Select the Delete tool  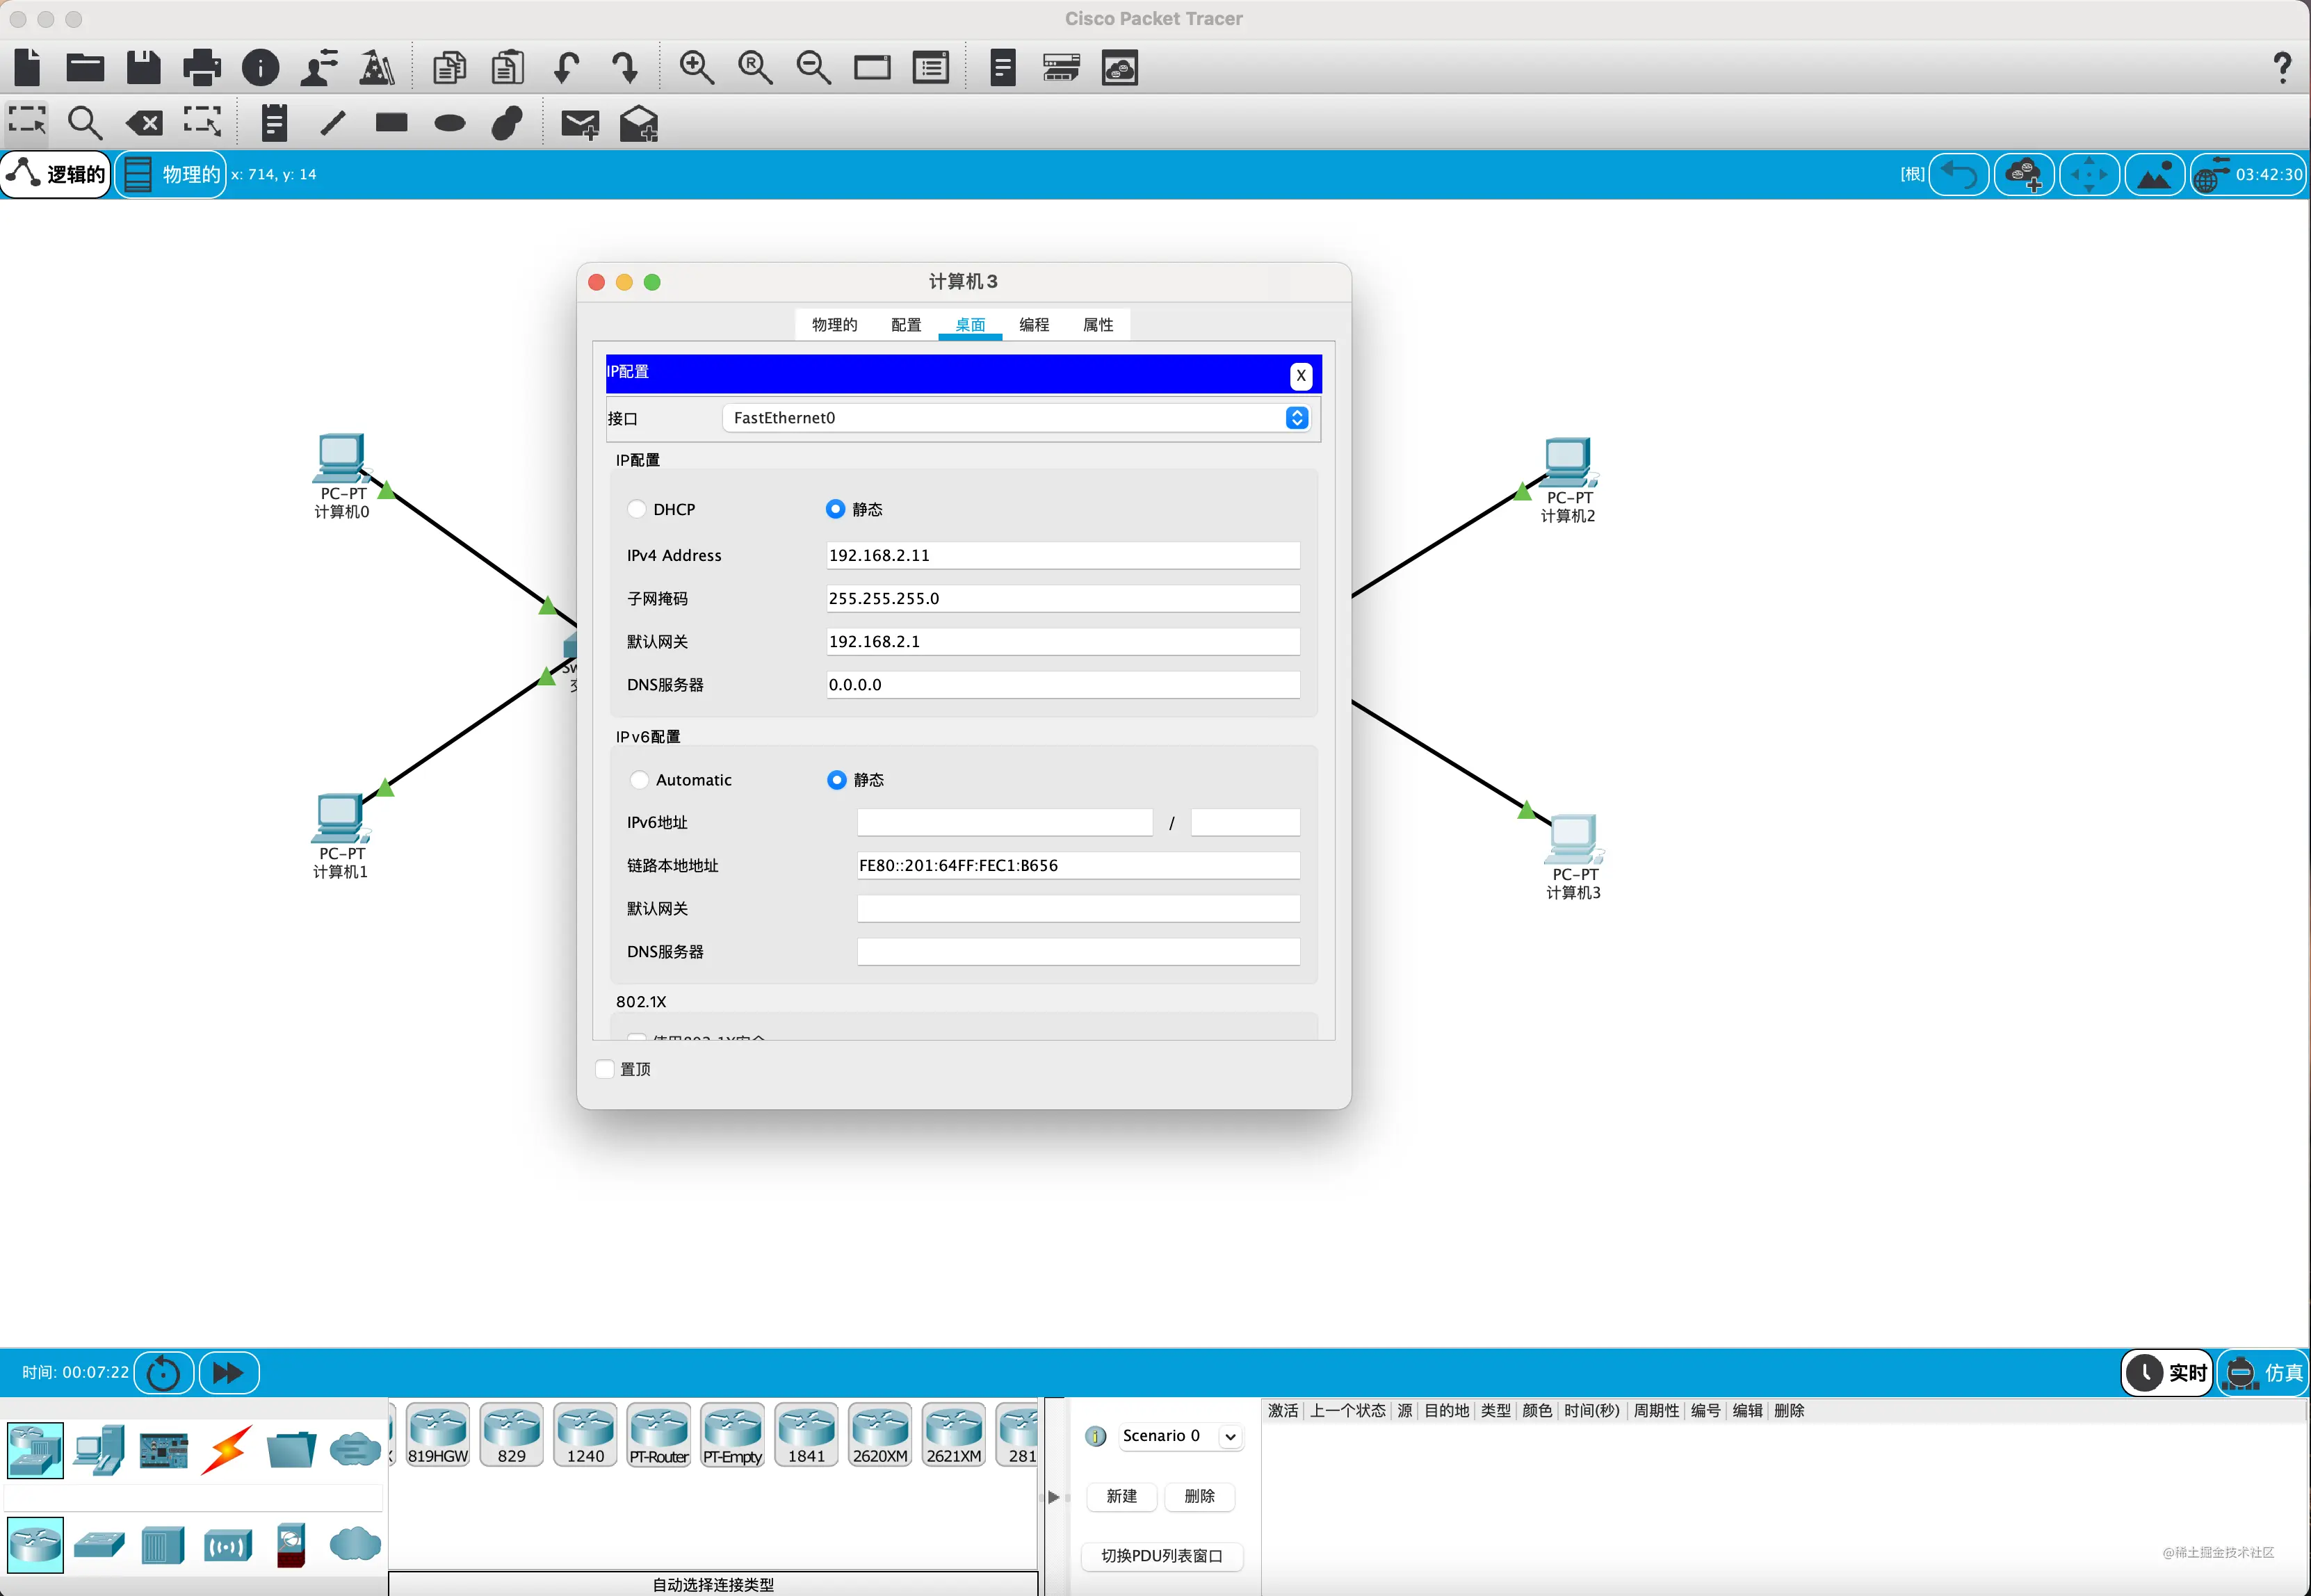click(144, 123)
